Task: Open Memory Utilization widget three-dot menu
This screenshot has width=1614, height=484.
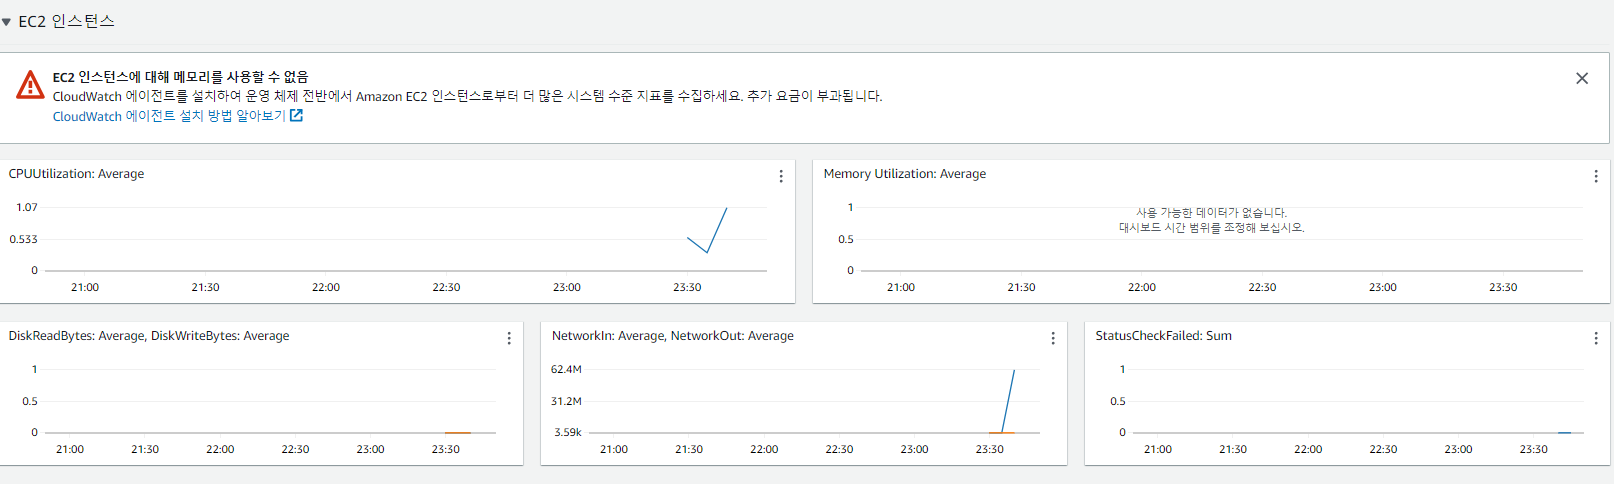Action: 1595,176
